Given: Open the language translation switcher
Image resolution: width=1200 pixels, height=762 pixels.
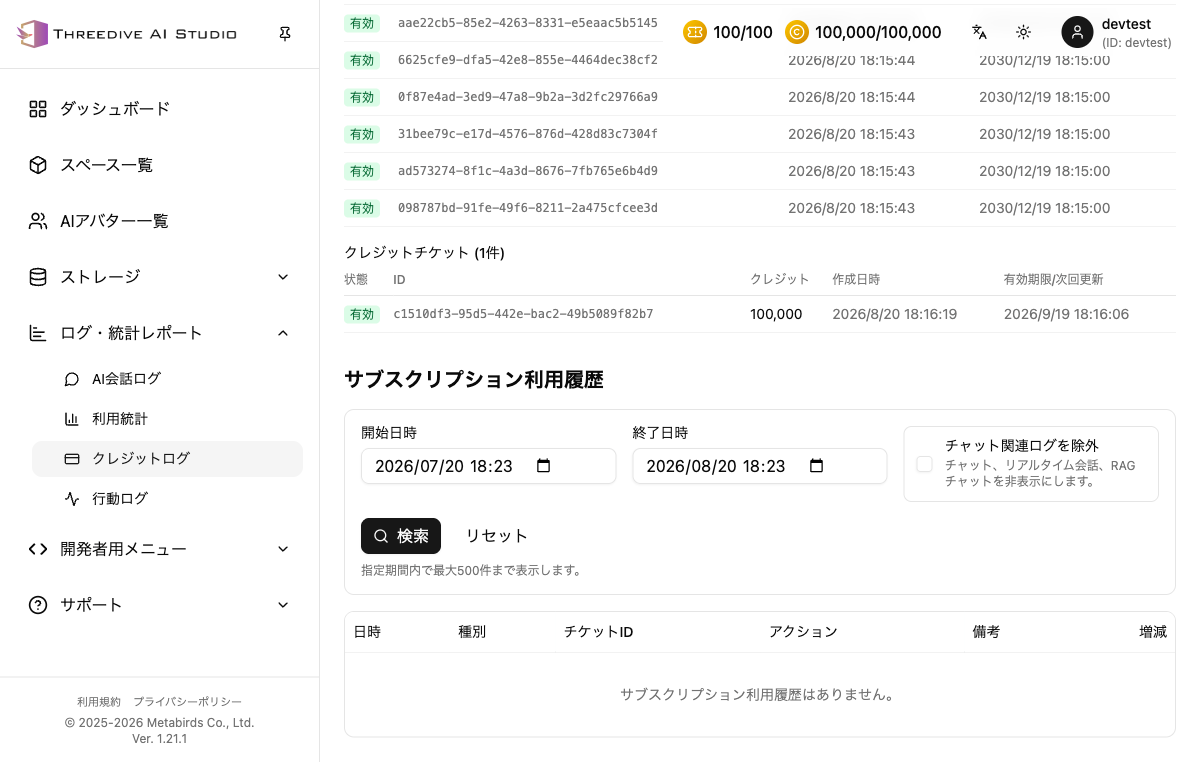Looking at the screenshot, I should (x=979, y=32).
